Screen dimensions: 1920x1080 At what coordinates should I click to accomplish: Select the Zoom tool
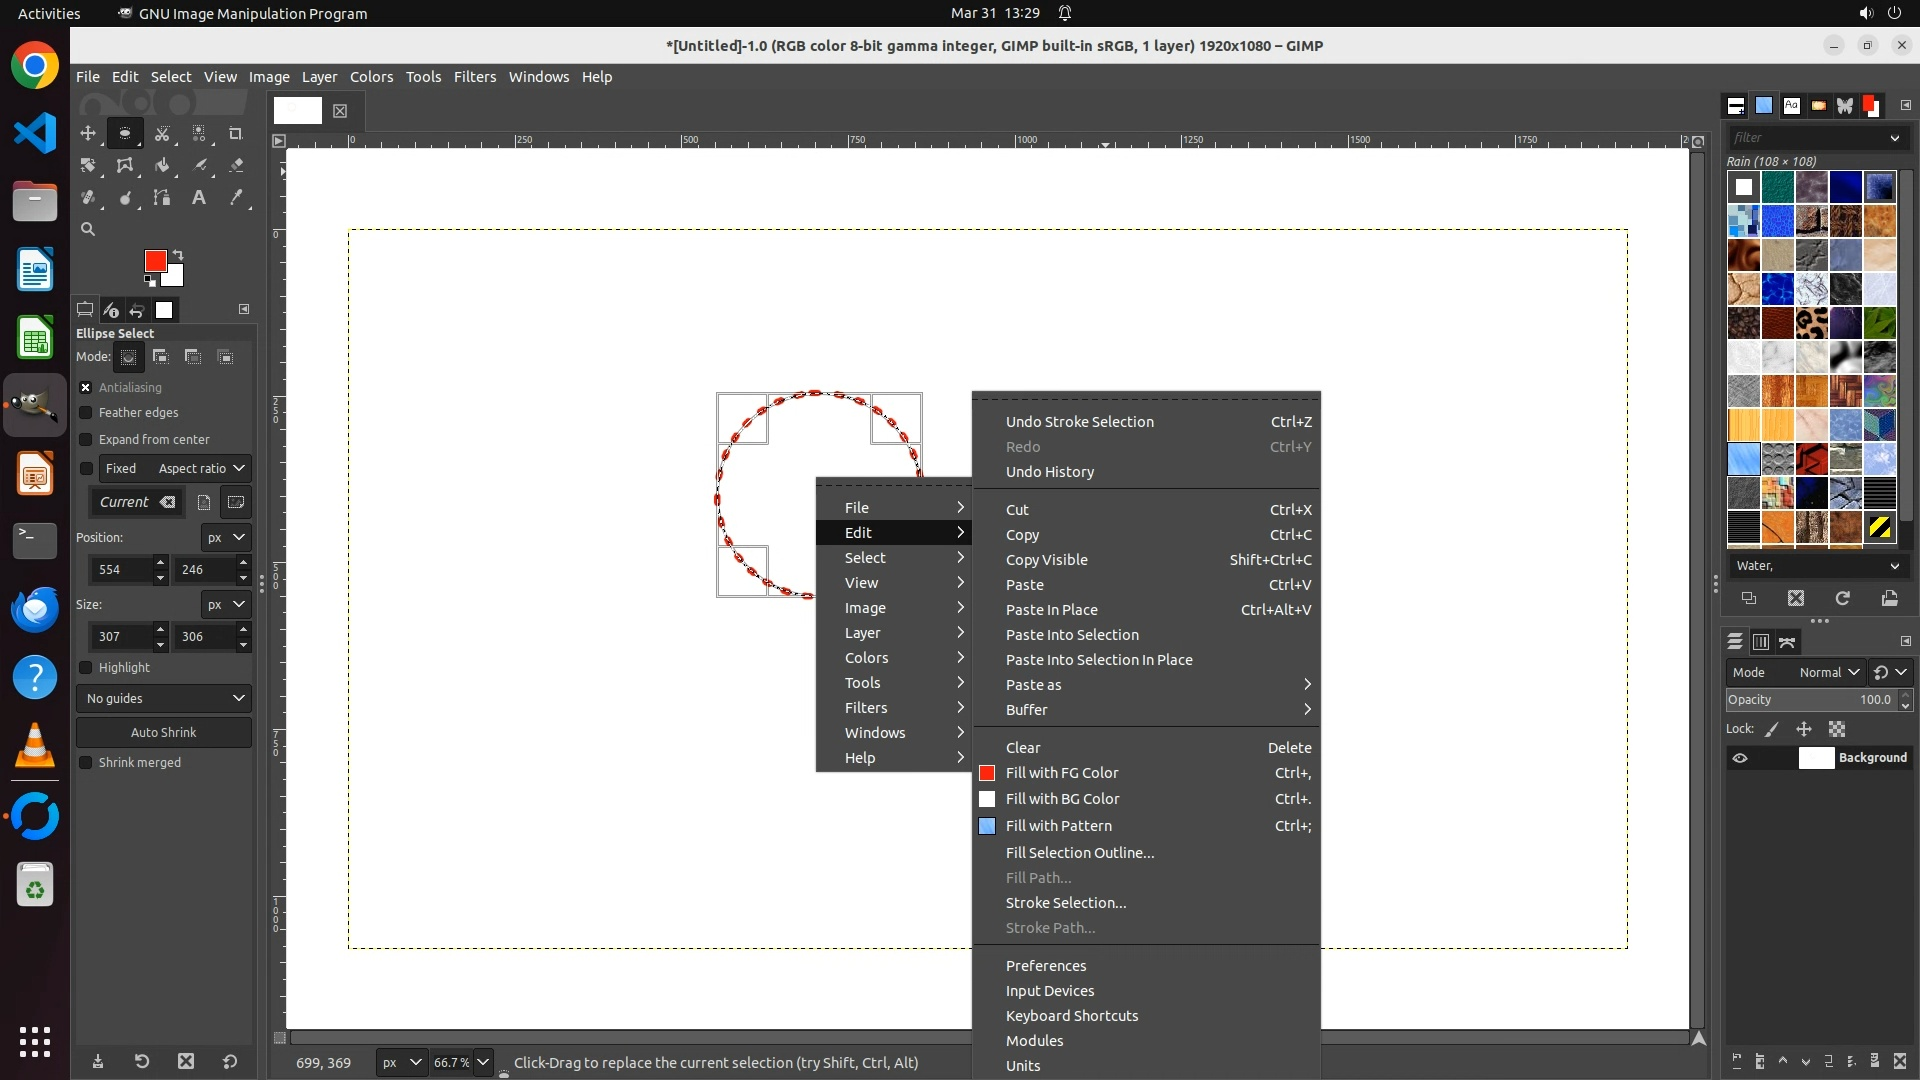88,230
